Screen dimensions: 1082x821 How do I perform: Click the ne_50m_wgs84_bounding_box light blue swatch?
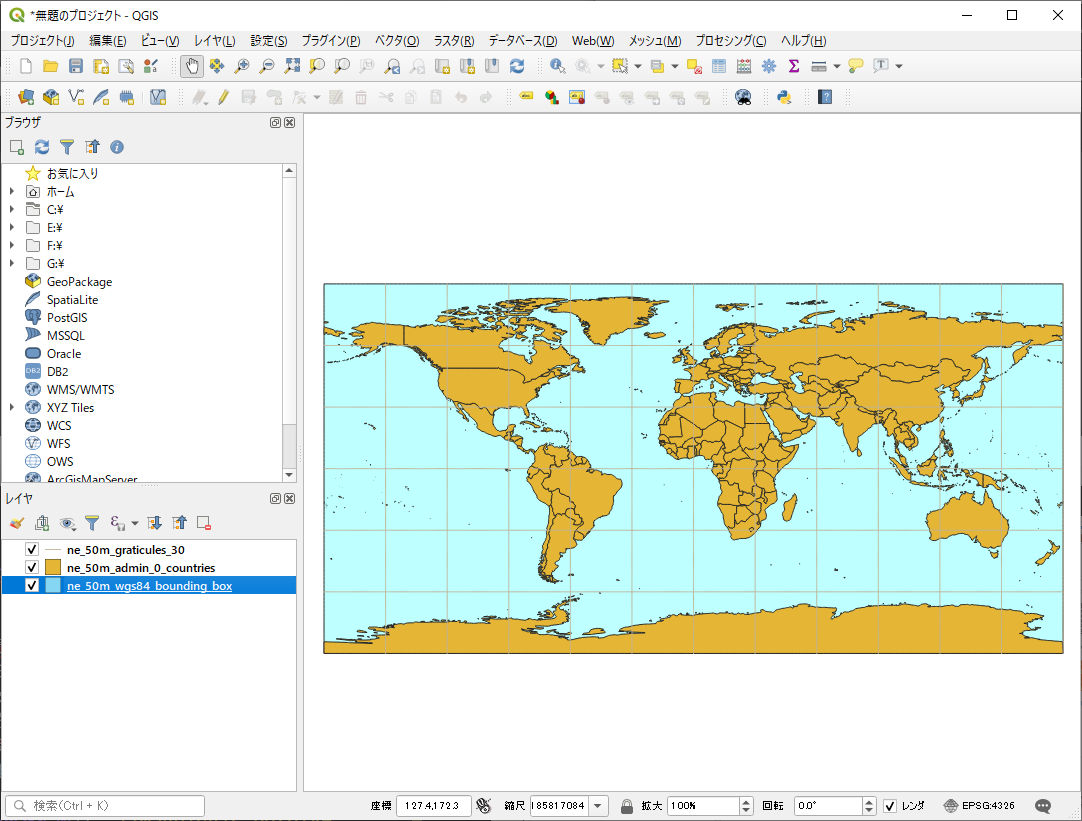coord(53,586)
